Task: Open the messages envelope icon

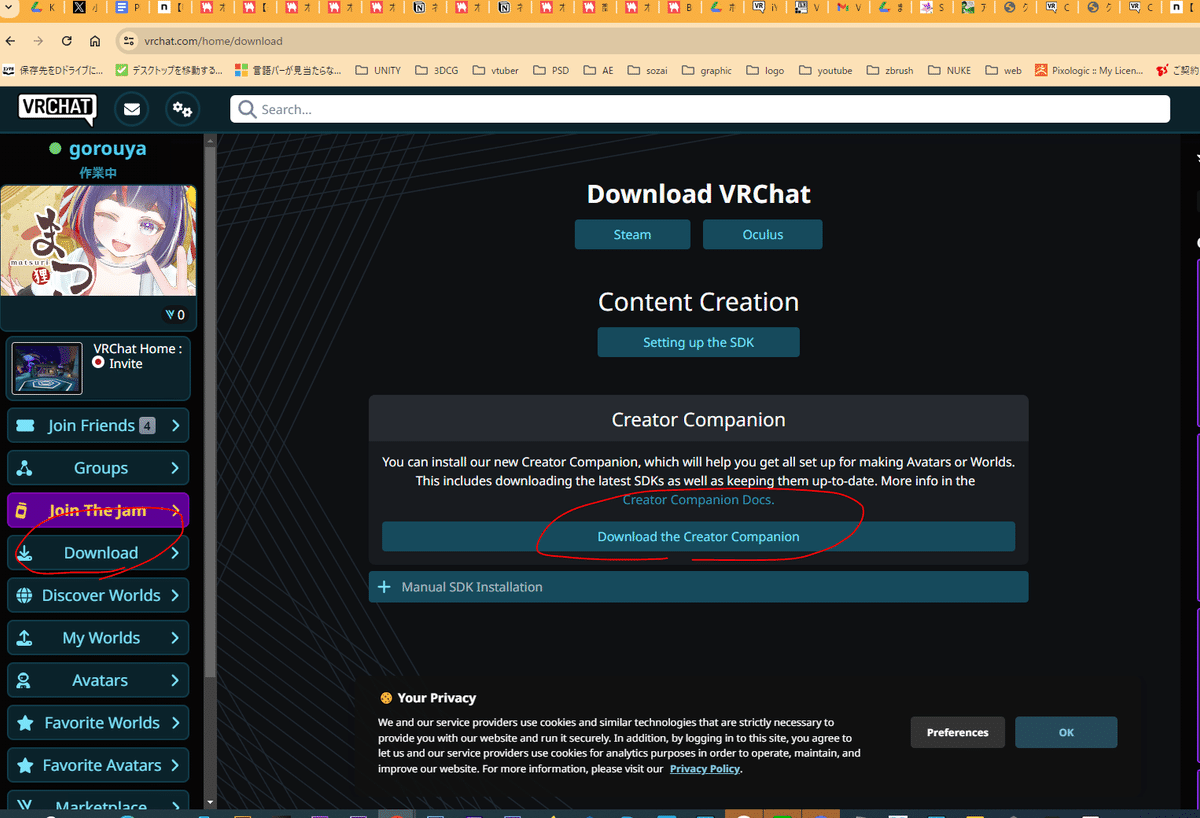Action: click(131, 109)
